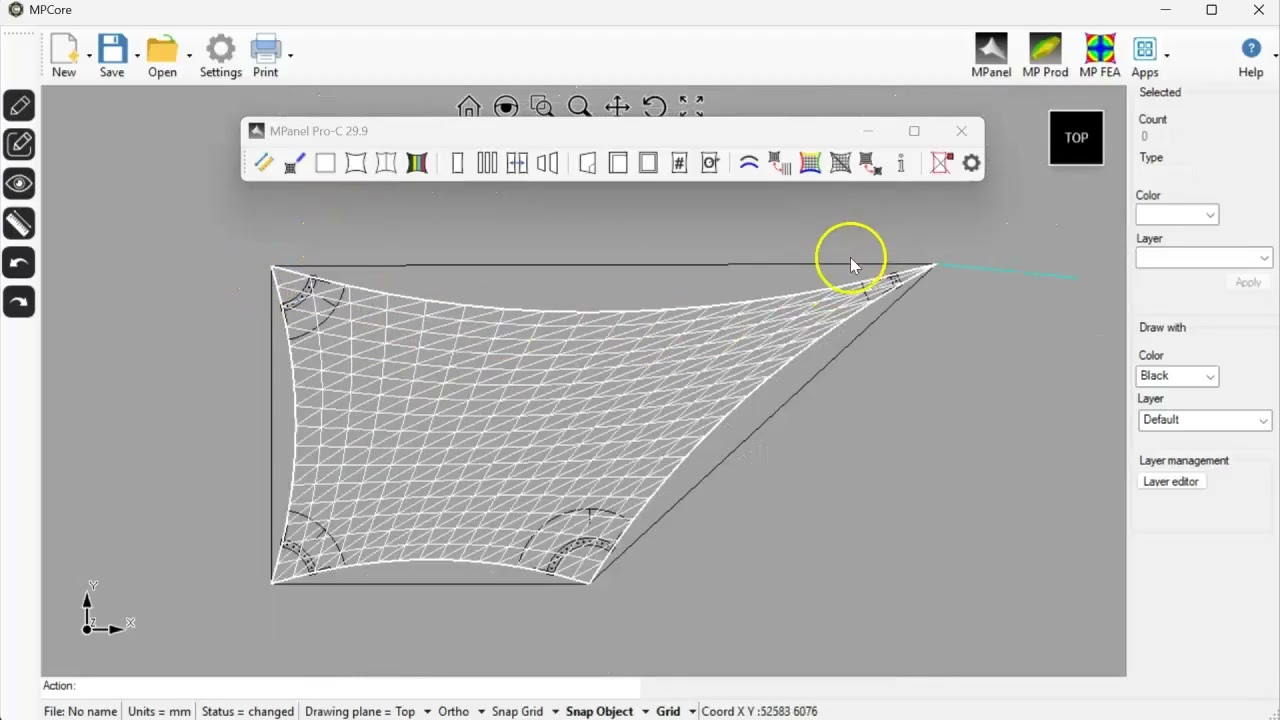Click the Units = mm status entry
This screenshot has height=720, width=1280.
159,712
